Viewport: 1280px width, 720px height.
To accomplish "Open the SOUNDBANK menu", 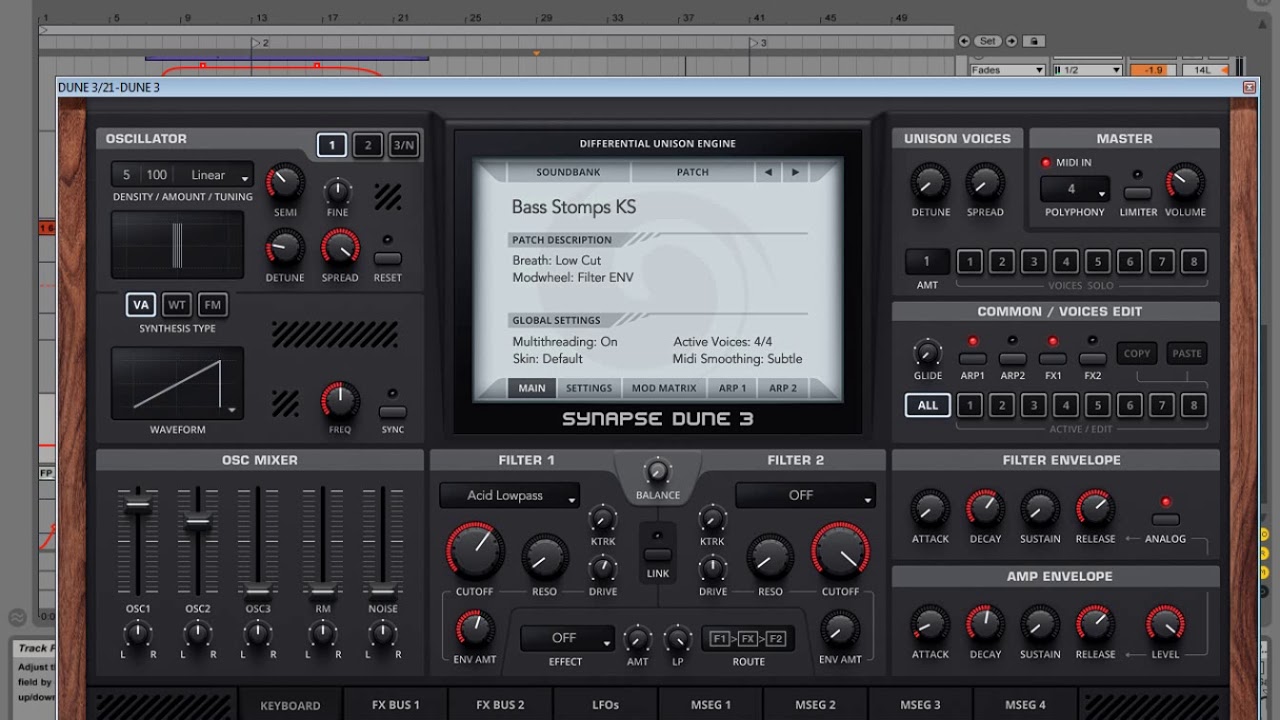I will pos(568,172).
